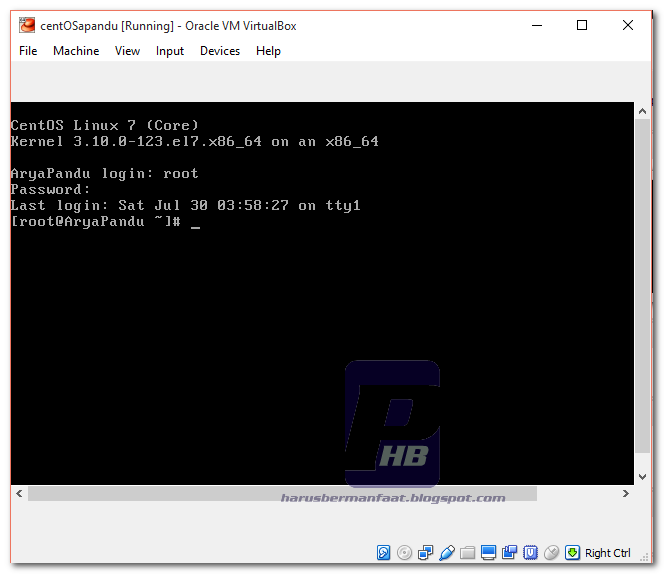This screenshot has width=664, height=574.
Task: Click the 'Password:' line in the terminal
Action: tap(50, 189)
